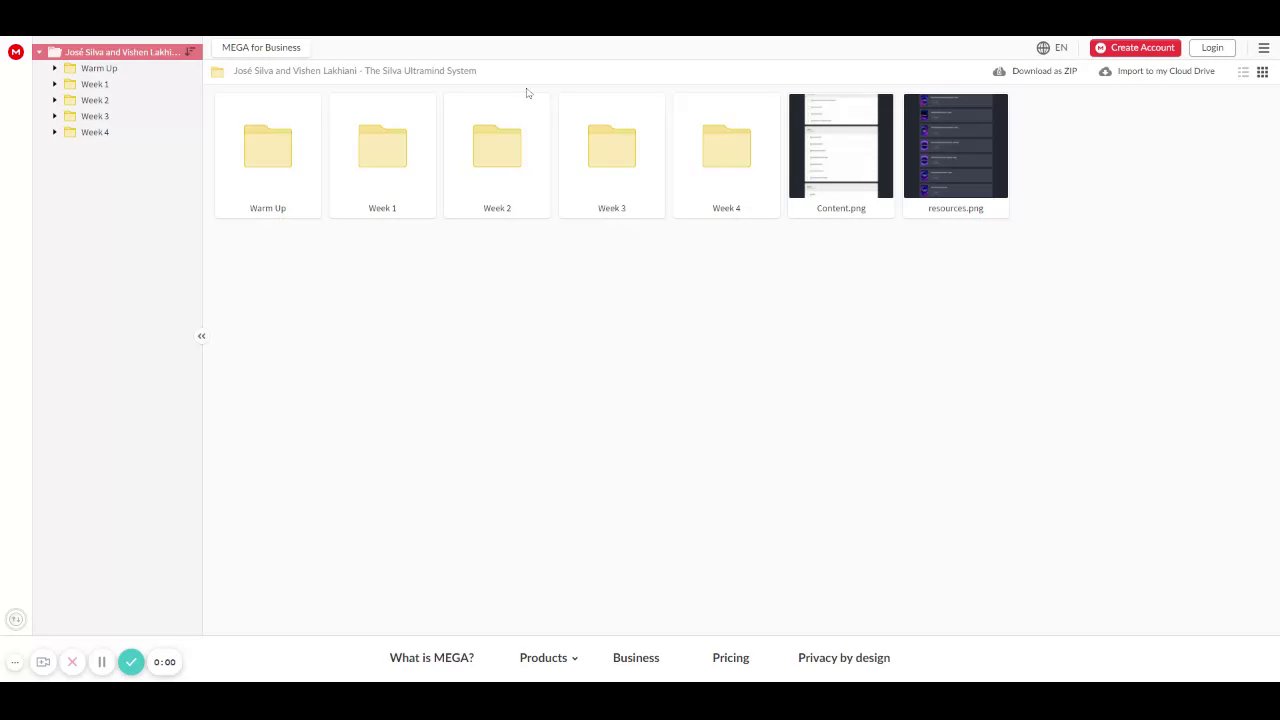Switch to list view
The width and height of the screenshot is (1280, 720).
click(x=1243, y=72)
